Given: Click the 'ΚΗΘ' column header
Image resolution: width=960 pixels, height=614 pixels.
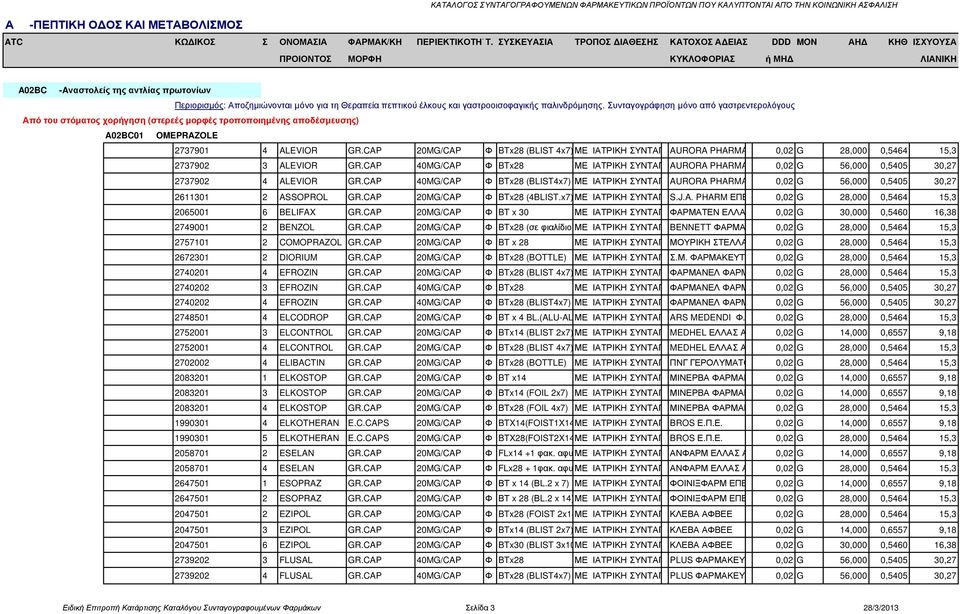Looking at the screenshot, I should pyautogui.click(x=898, y=42).
